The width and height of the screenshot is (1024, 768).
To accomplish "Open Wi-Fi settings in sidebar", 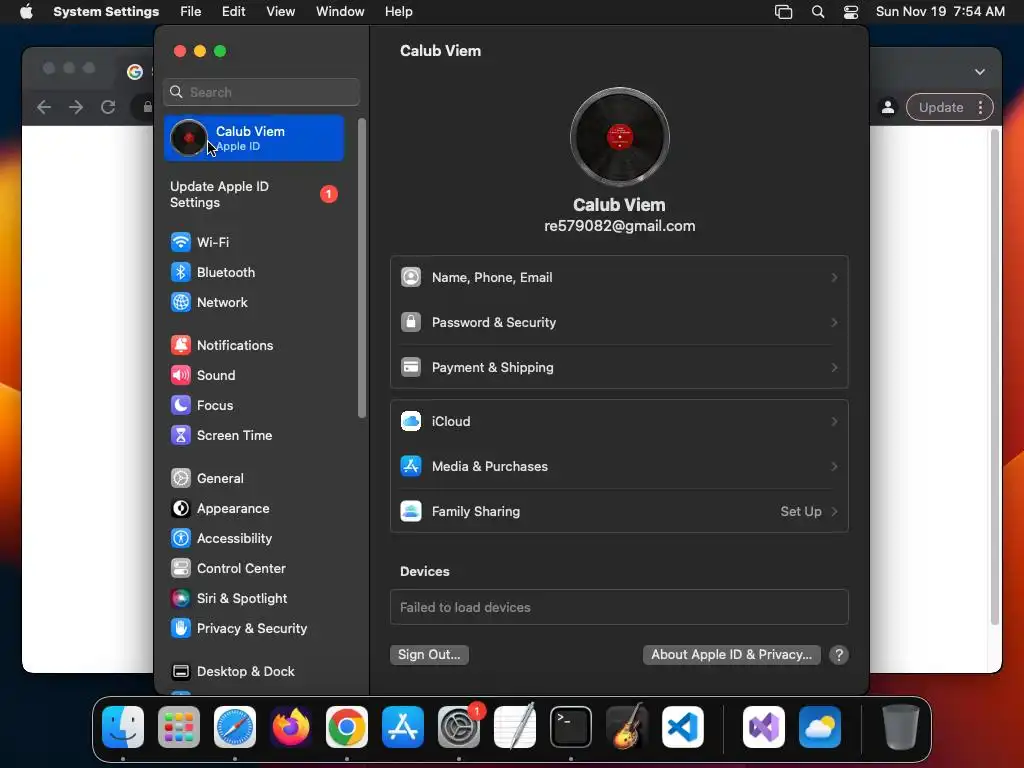I will tap(255, 242).
